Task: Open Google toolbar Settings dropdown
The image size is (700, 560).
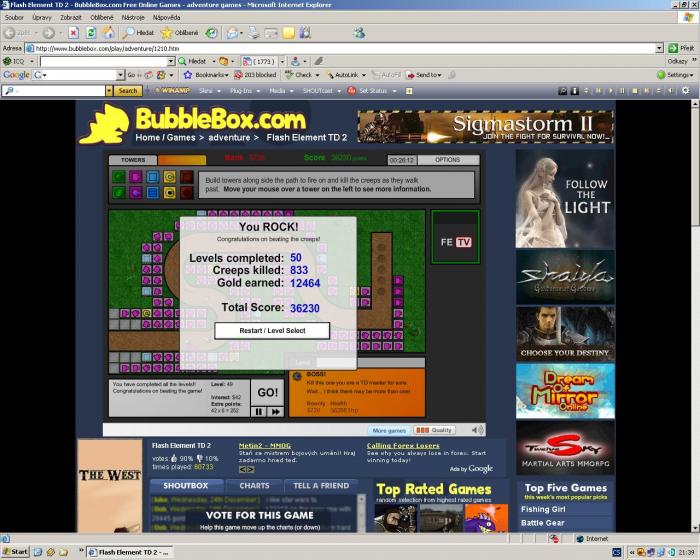Action: pyautogui.click(x=691, y=75)
